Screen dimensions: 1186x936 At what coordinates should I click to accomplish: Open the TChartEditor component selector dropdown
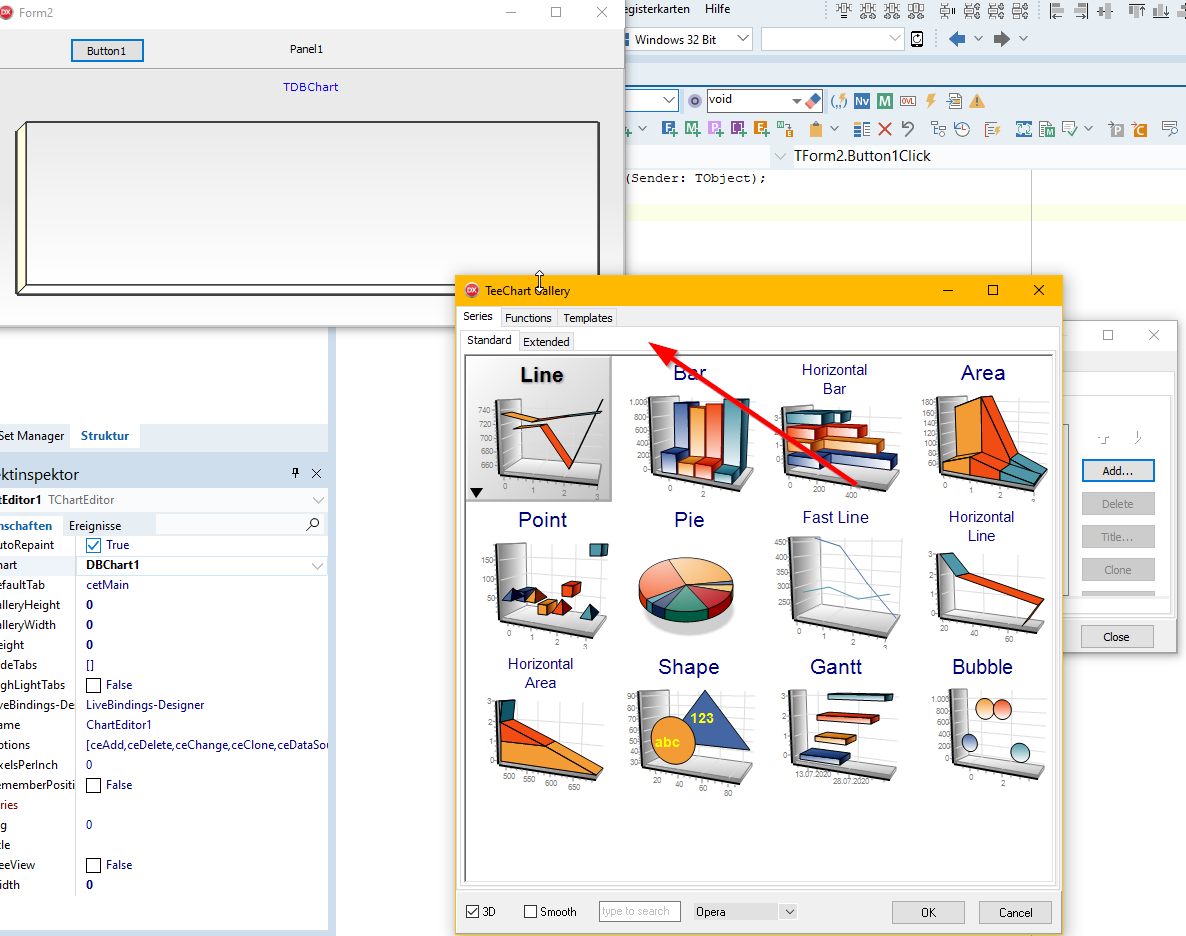click(x=318, y=500)
